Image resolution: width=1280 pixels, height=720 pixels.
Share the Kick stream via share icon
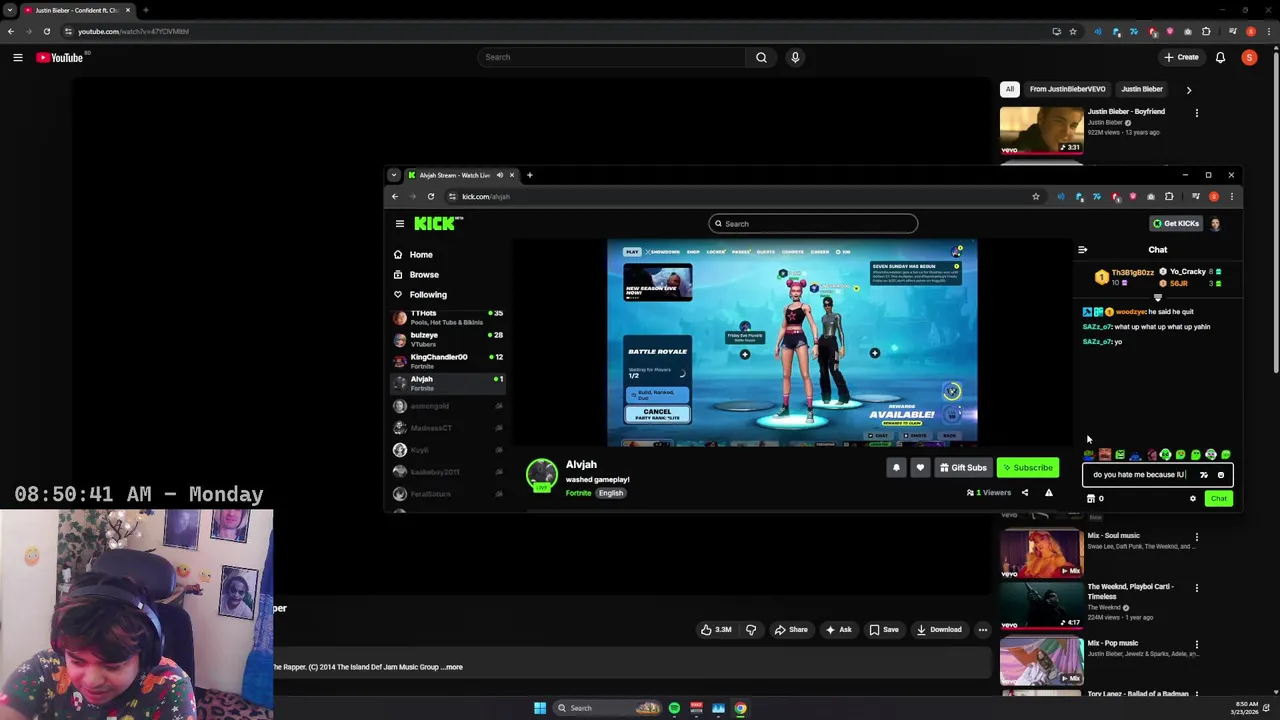(1024, 493)
